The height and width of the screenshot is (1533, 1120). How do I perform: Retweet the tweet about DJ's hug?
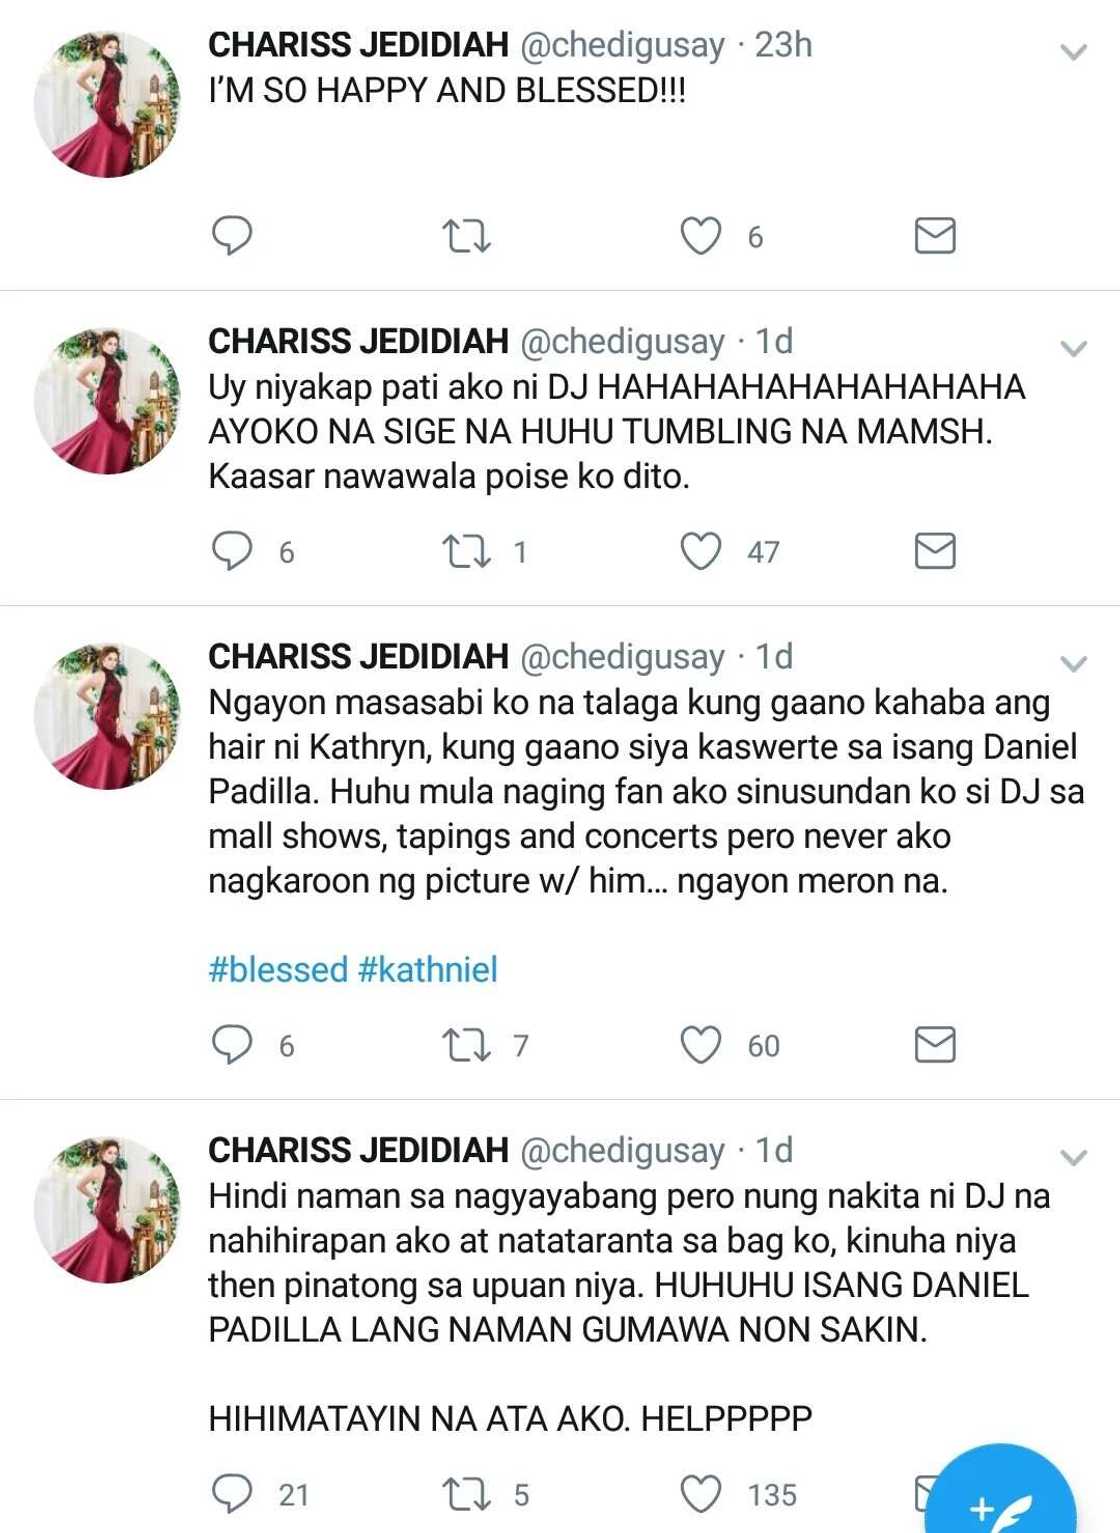[x=466, y=552]
